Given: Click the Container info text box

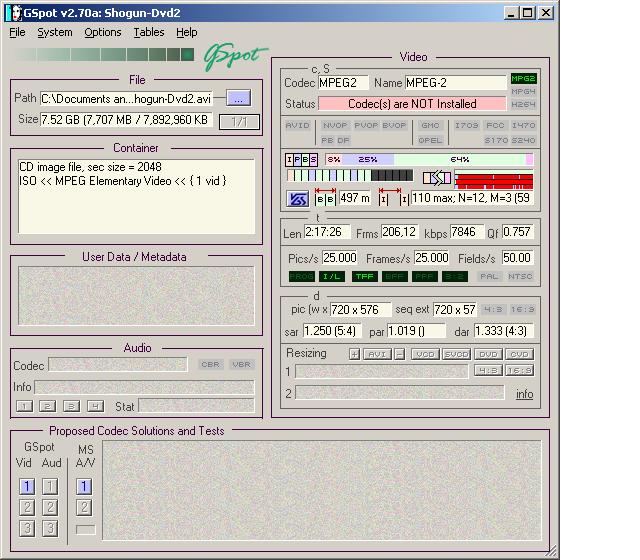Looking at the screenshot, I should tap(136, 196).
